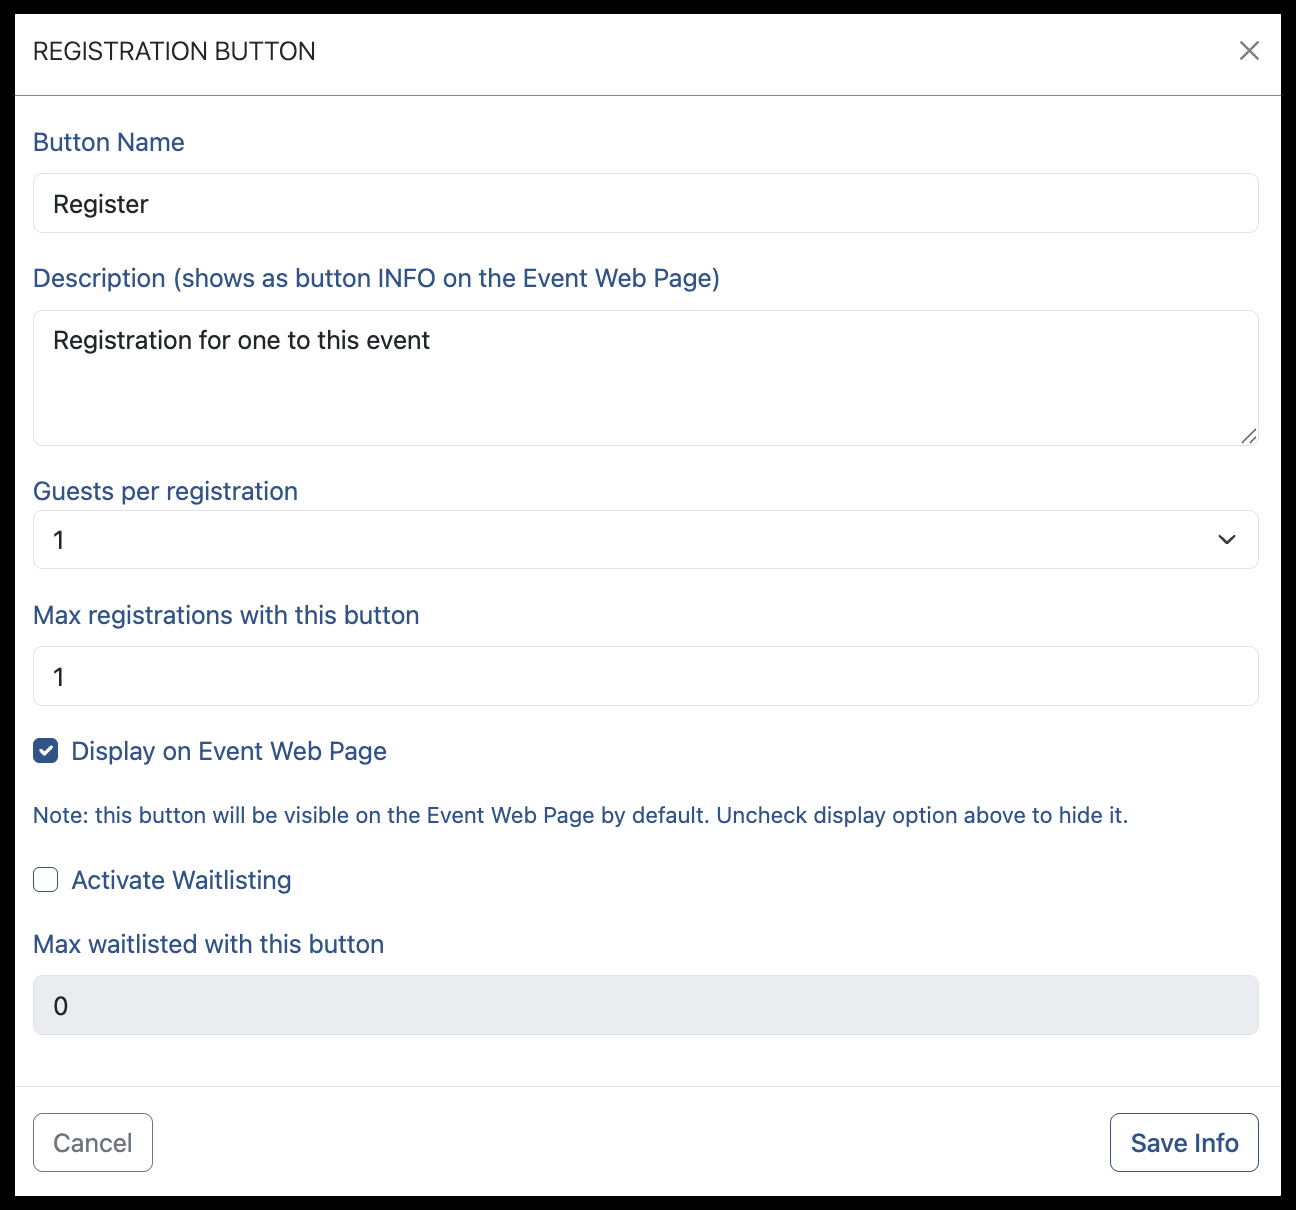1296x1210 pixels.
Task: Click the Button Name text field
Action: click(646, 203)
